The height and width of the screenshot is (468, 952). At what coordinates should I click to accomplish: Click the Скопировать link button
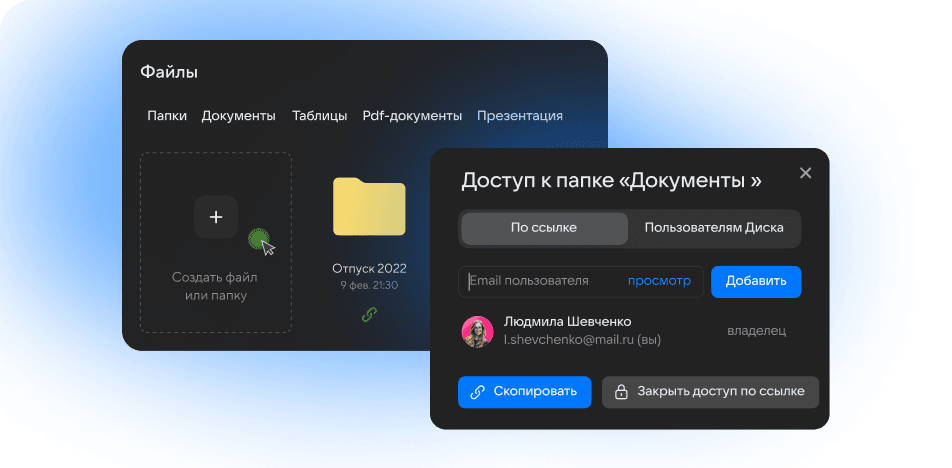pyautogui.click(x=525, y=392)
